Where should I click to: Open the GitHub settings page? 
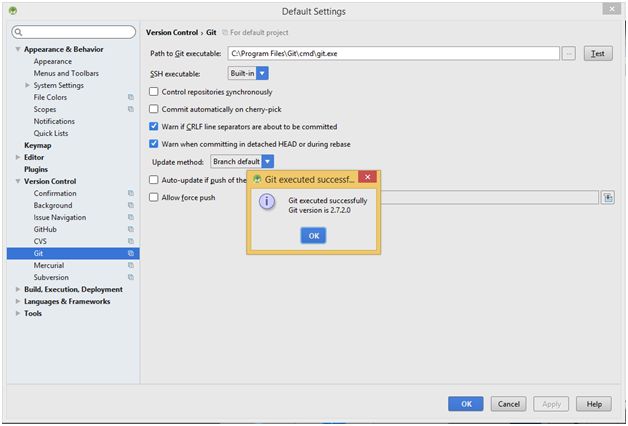click(x=45, y=229)
